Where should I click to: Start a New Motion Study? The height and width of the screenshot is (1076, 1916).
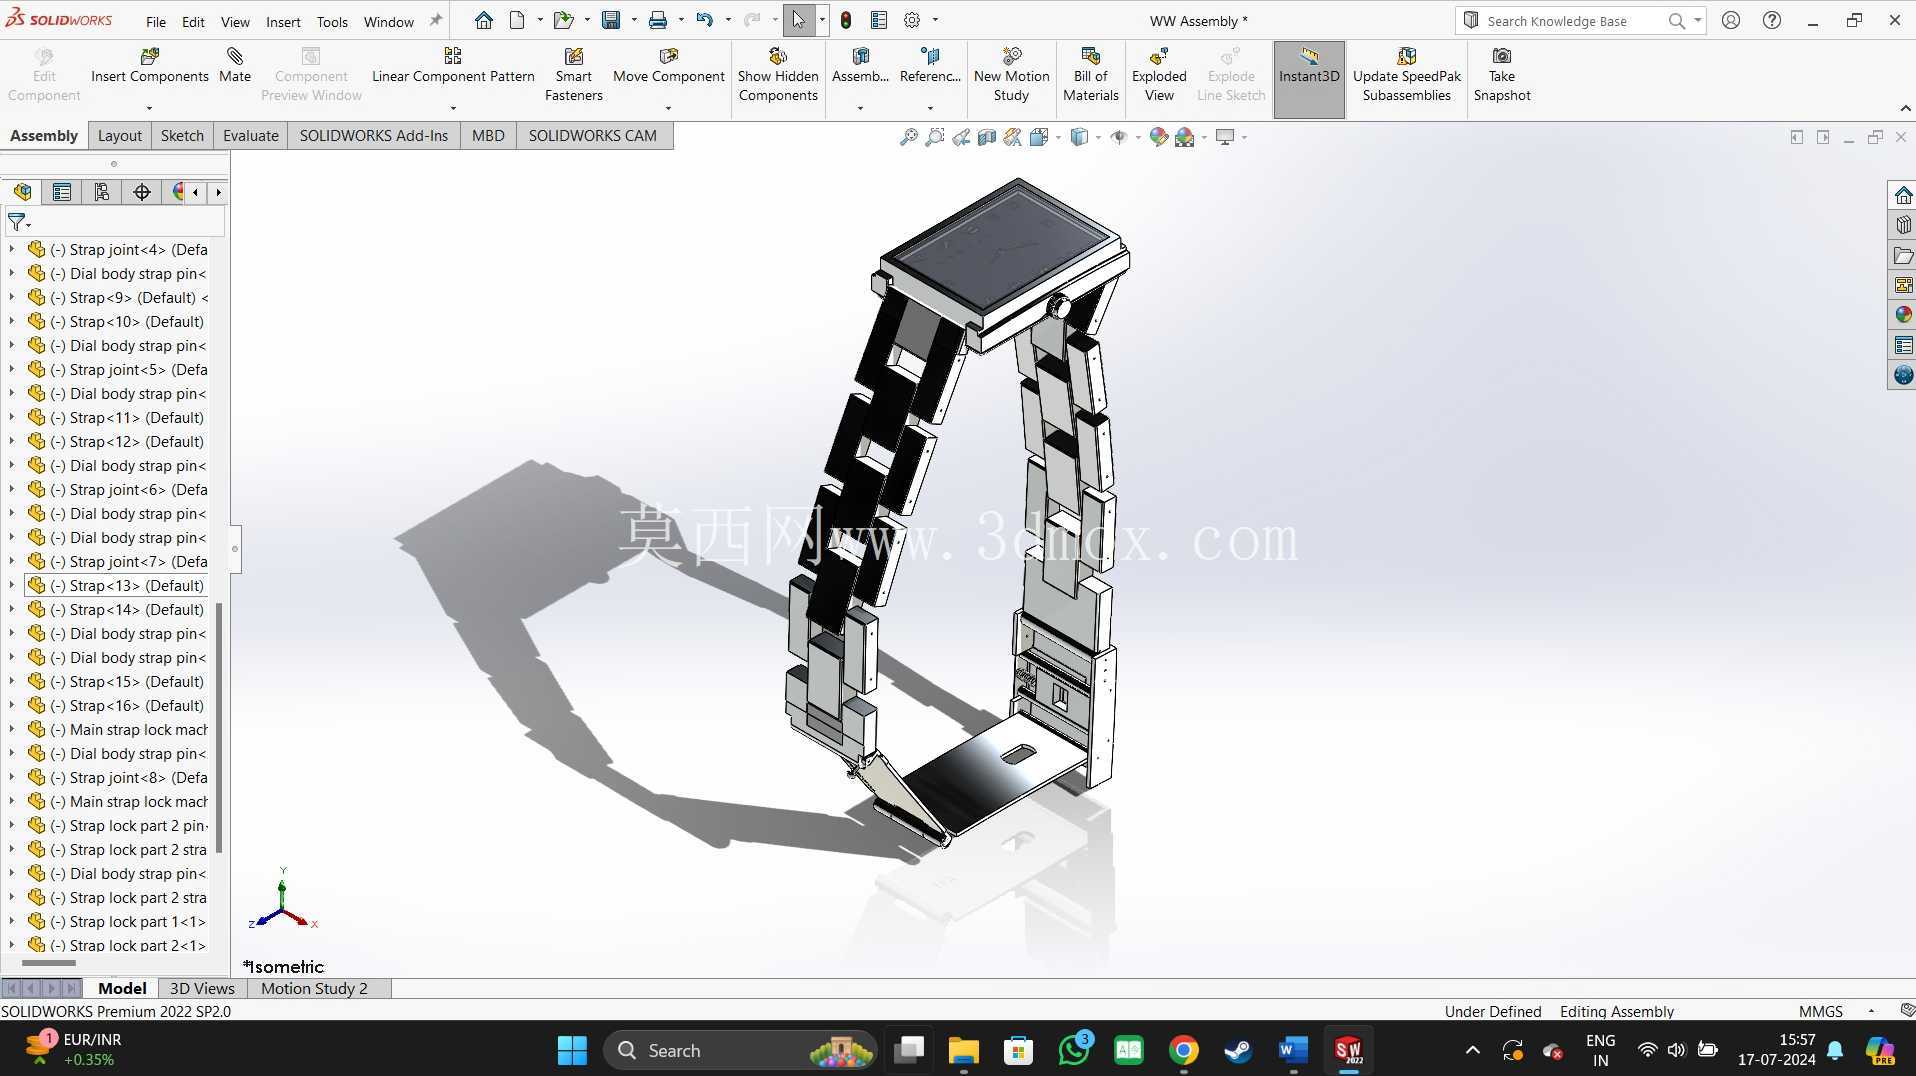[1011, 75]
